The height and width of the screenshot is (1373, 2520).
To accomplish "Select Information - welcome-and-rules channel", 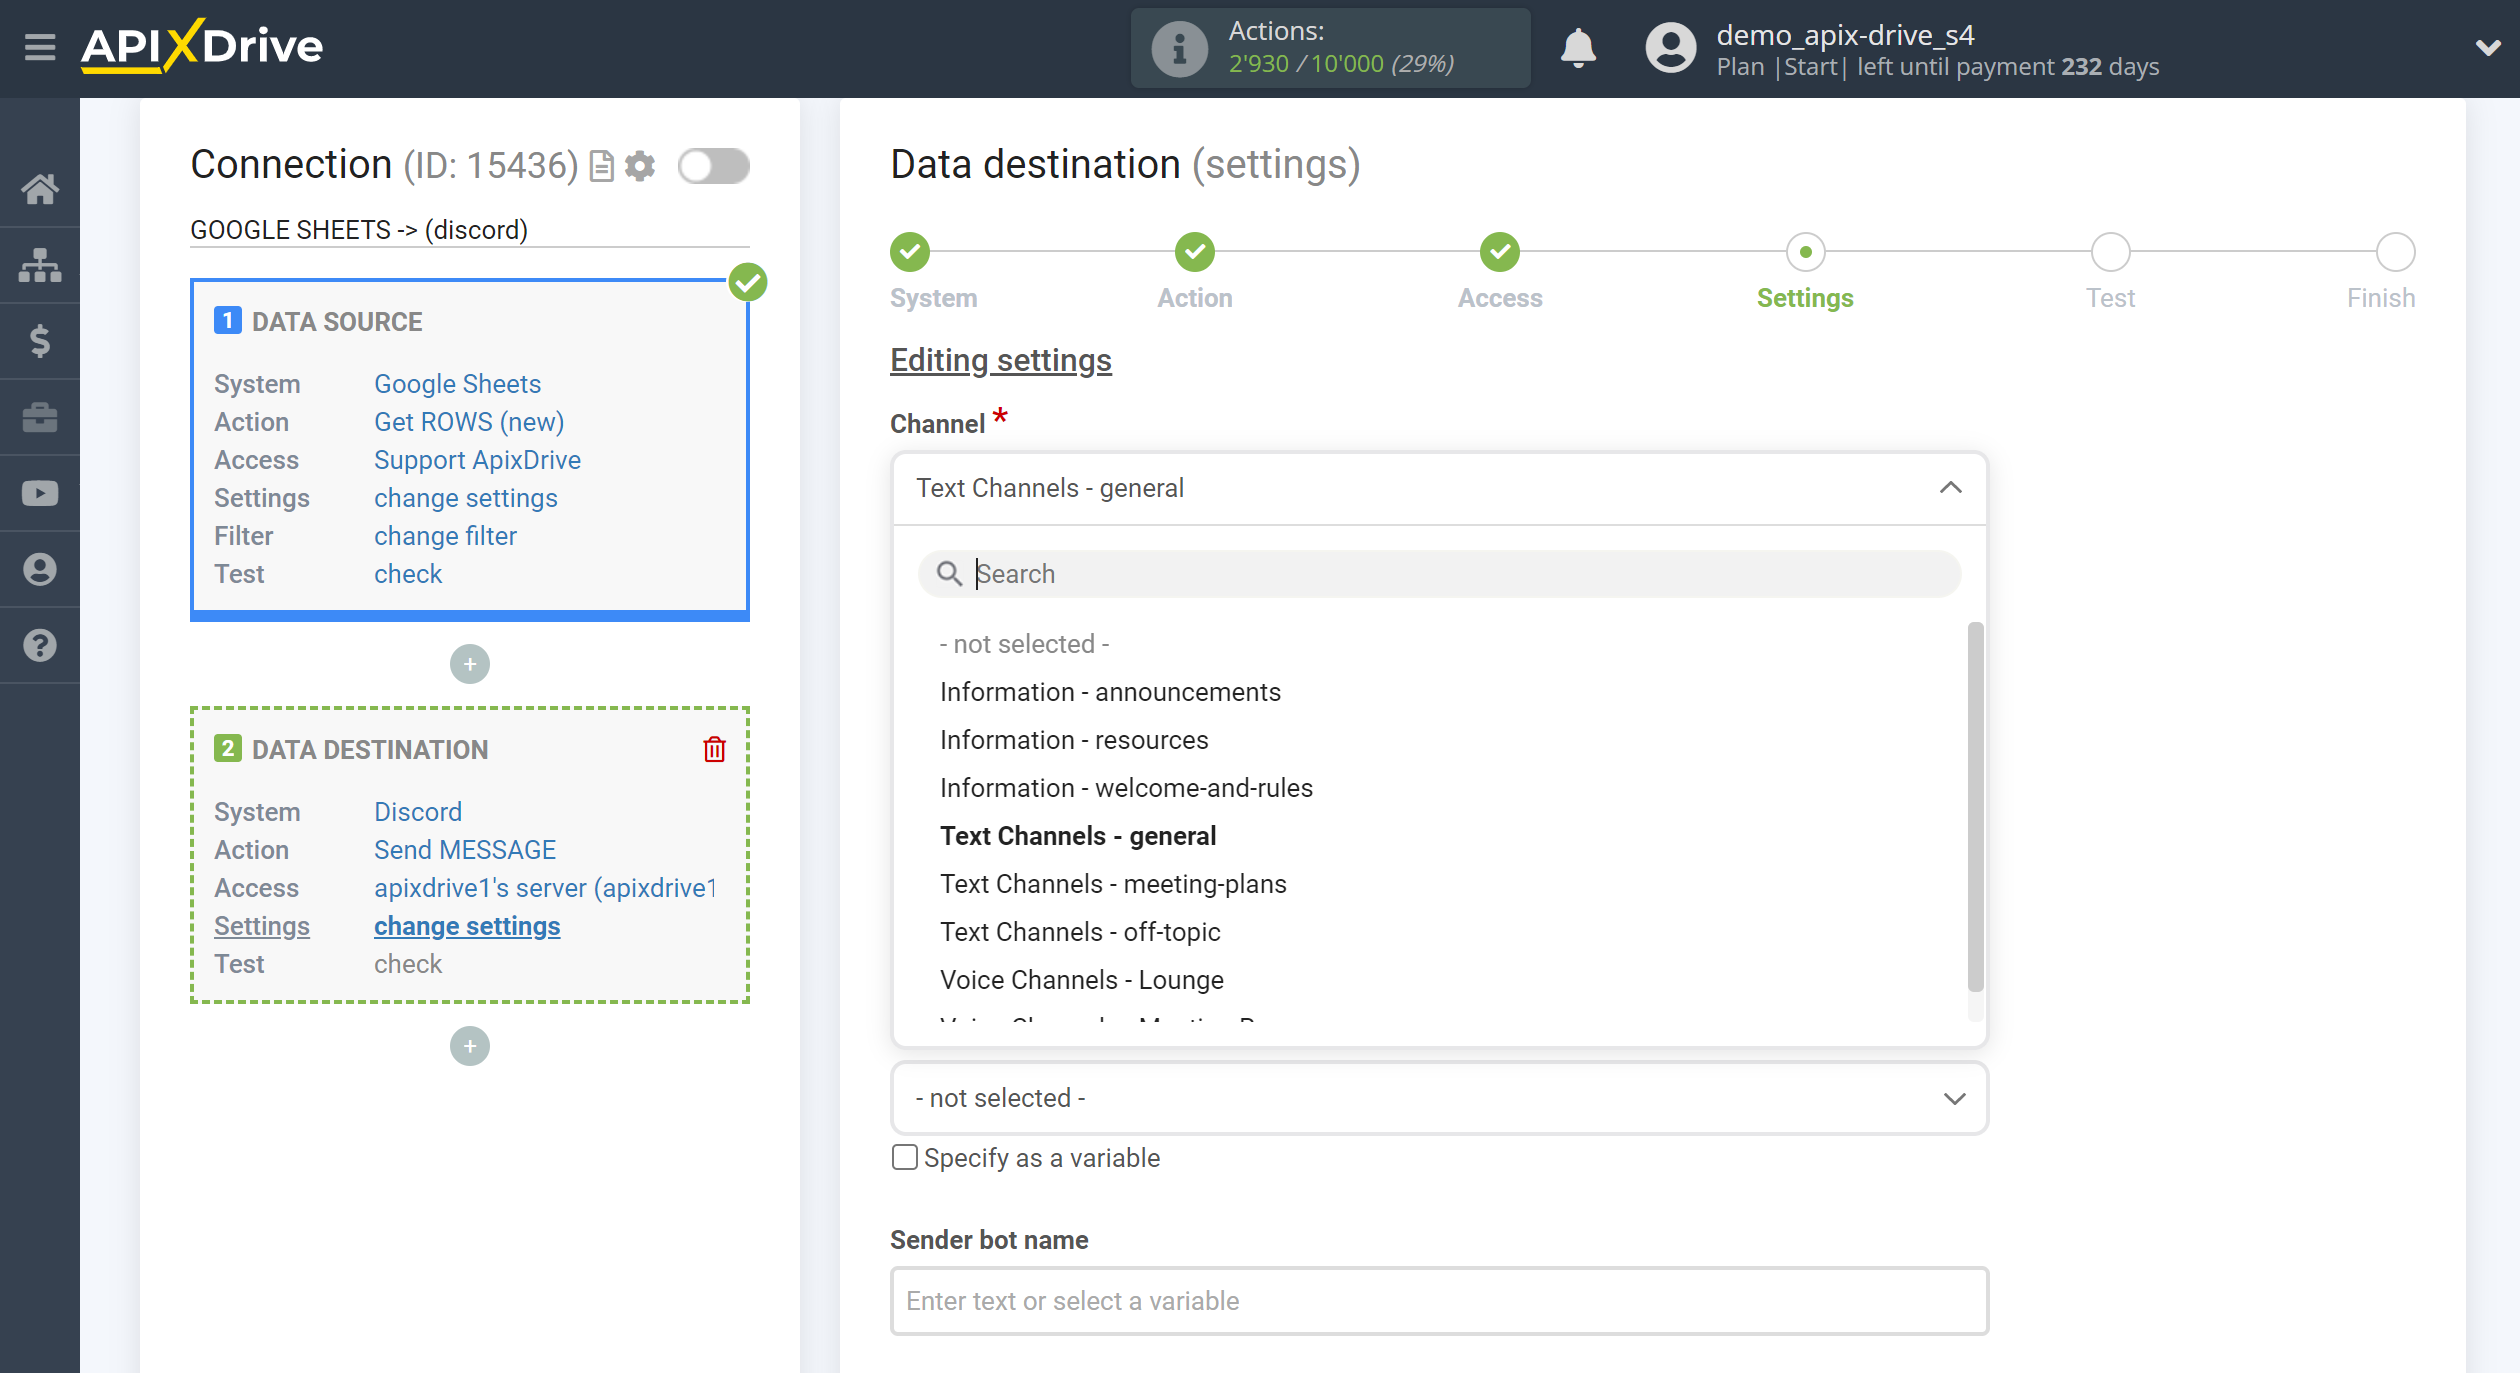I will [1126, 788].
